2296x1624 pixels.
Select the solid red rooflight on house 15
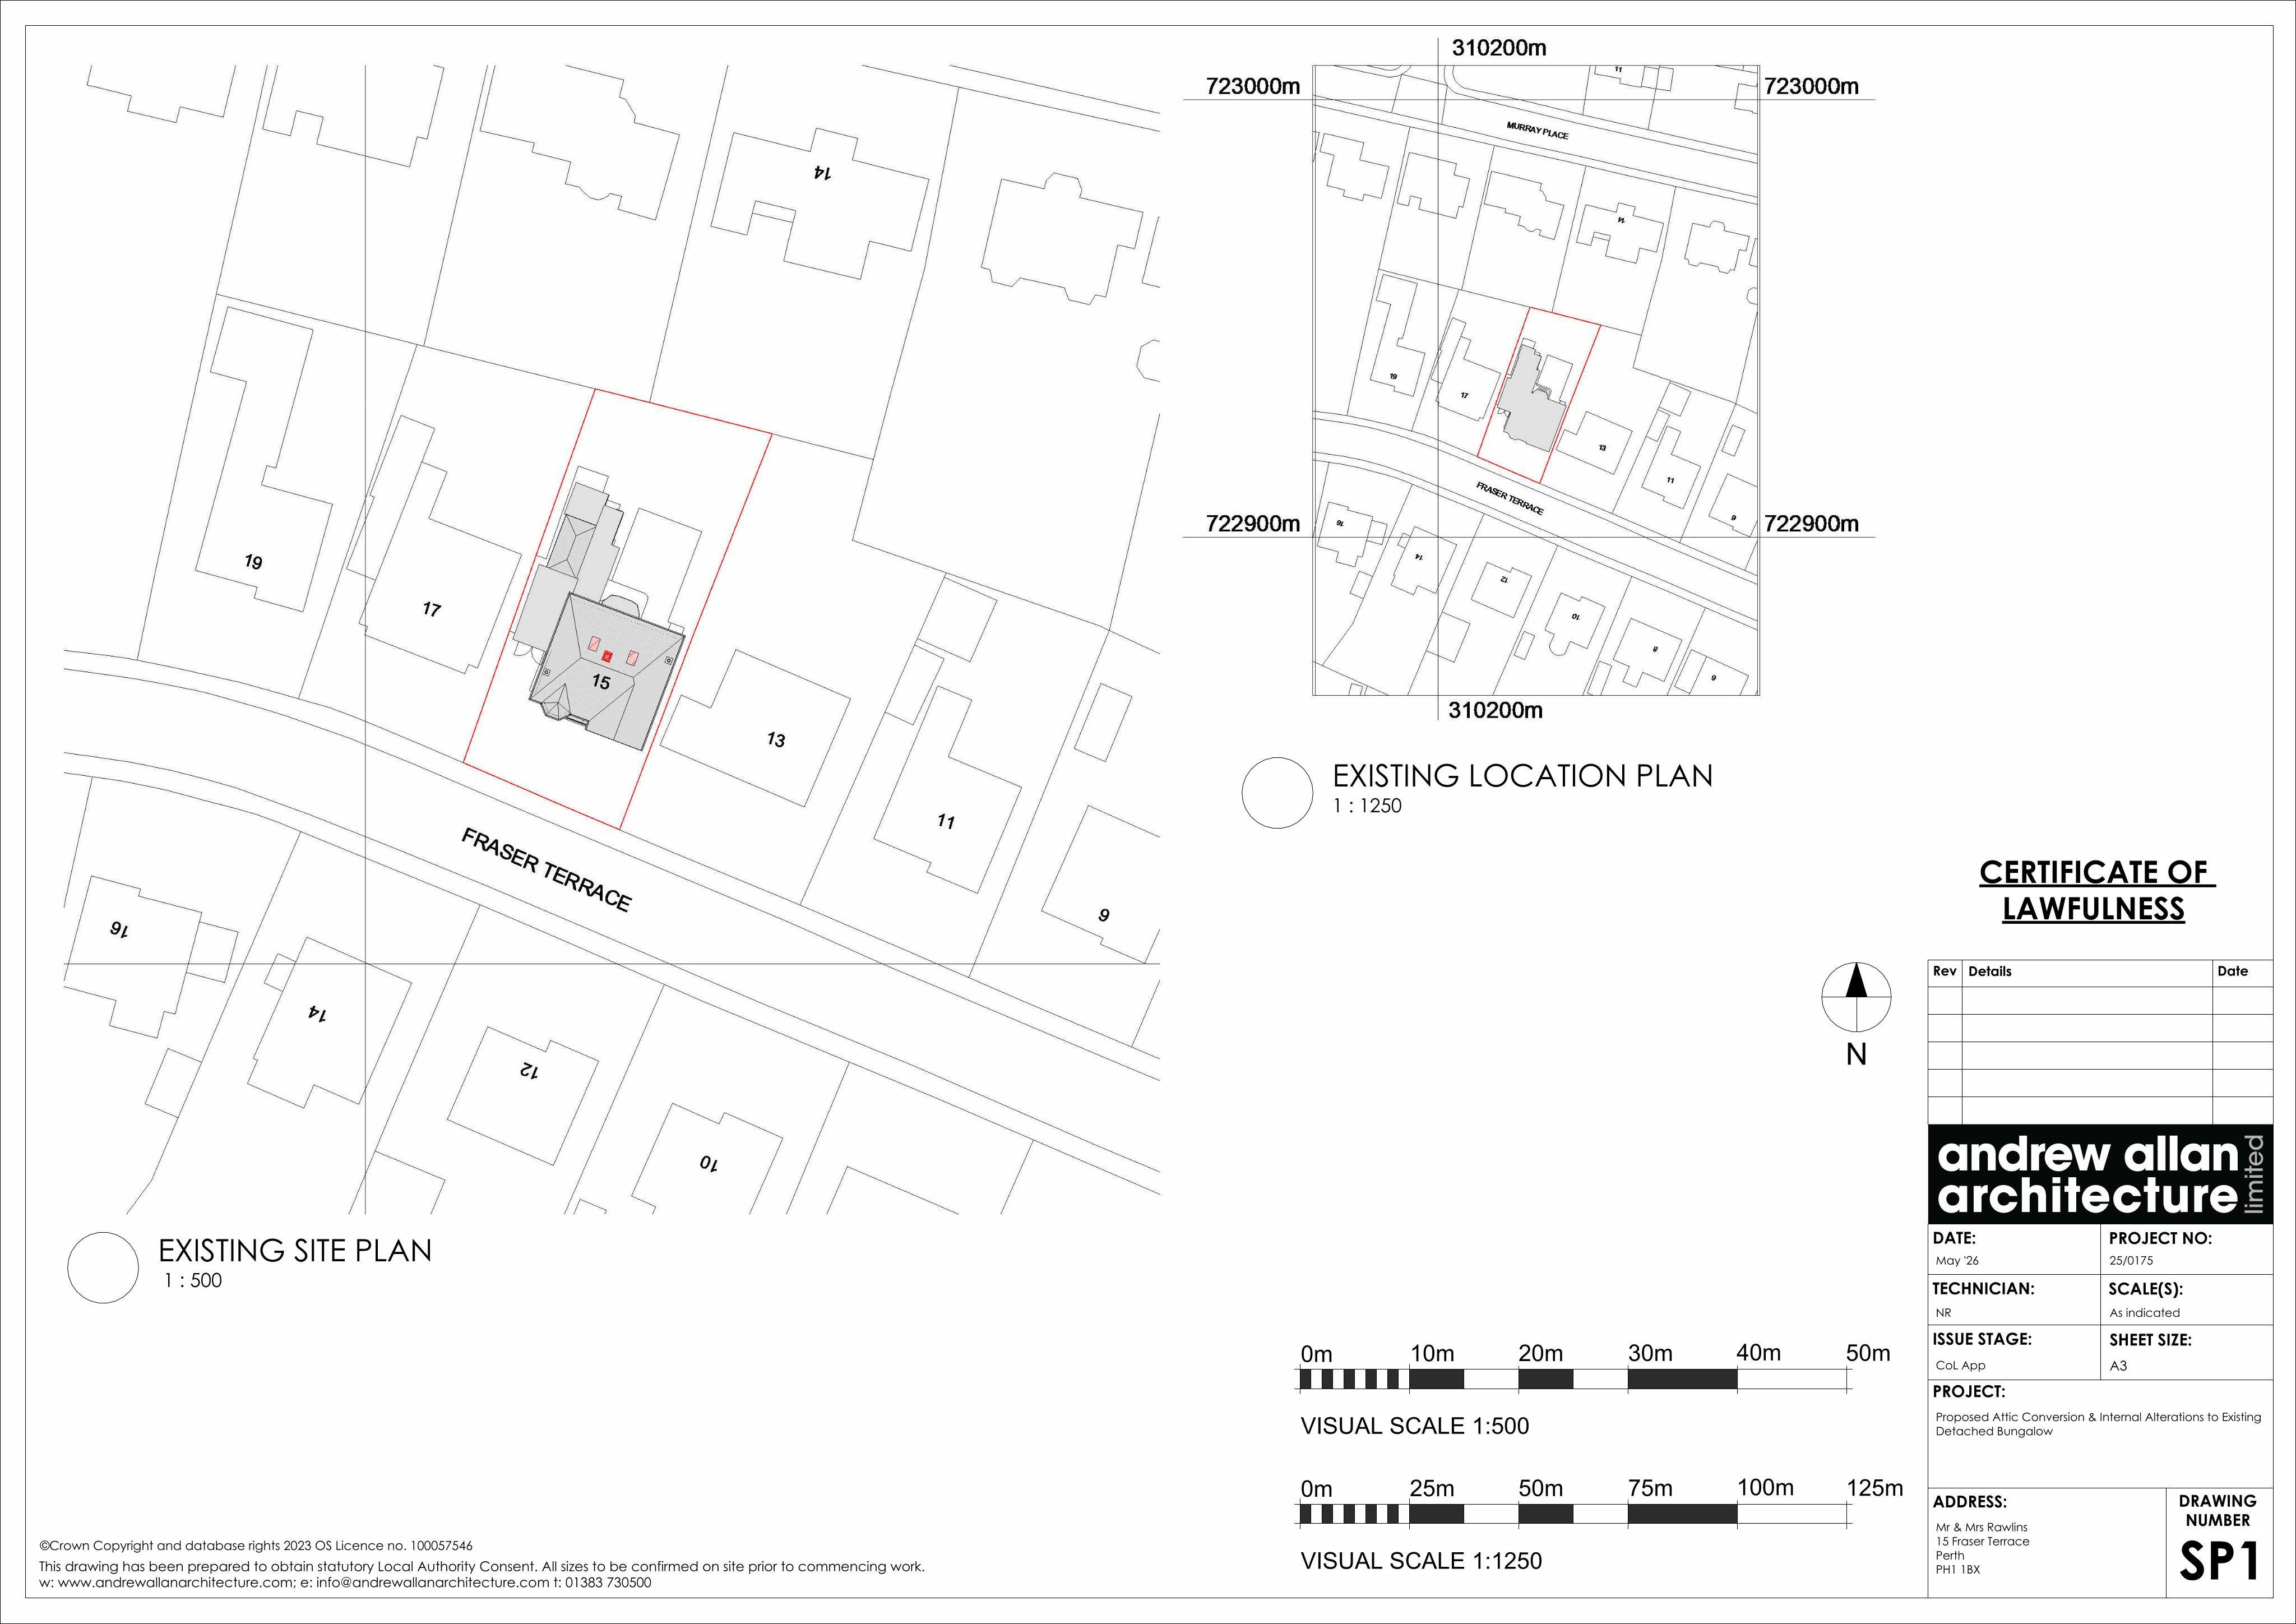pyautogui.click(x=607, y=656)
